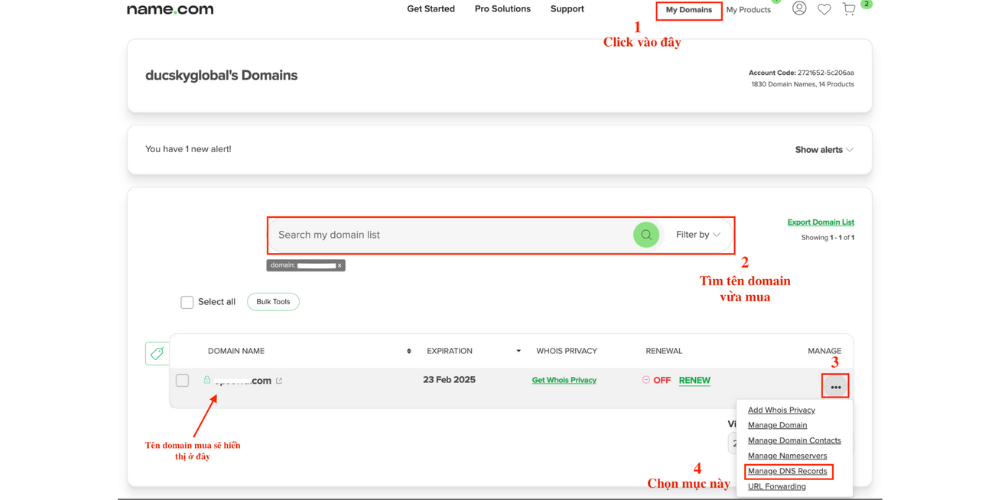Screen dimensions: 1000x500
Task: Open the wishlist heart icon
Action: pos(824,9)
